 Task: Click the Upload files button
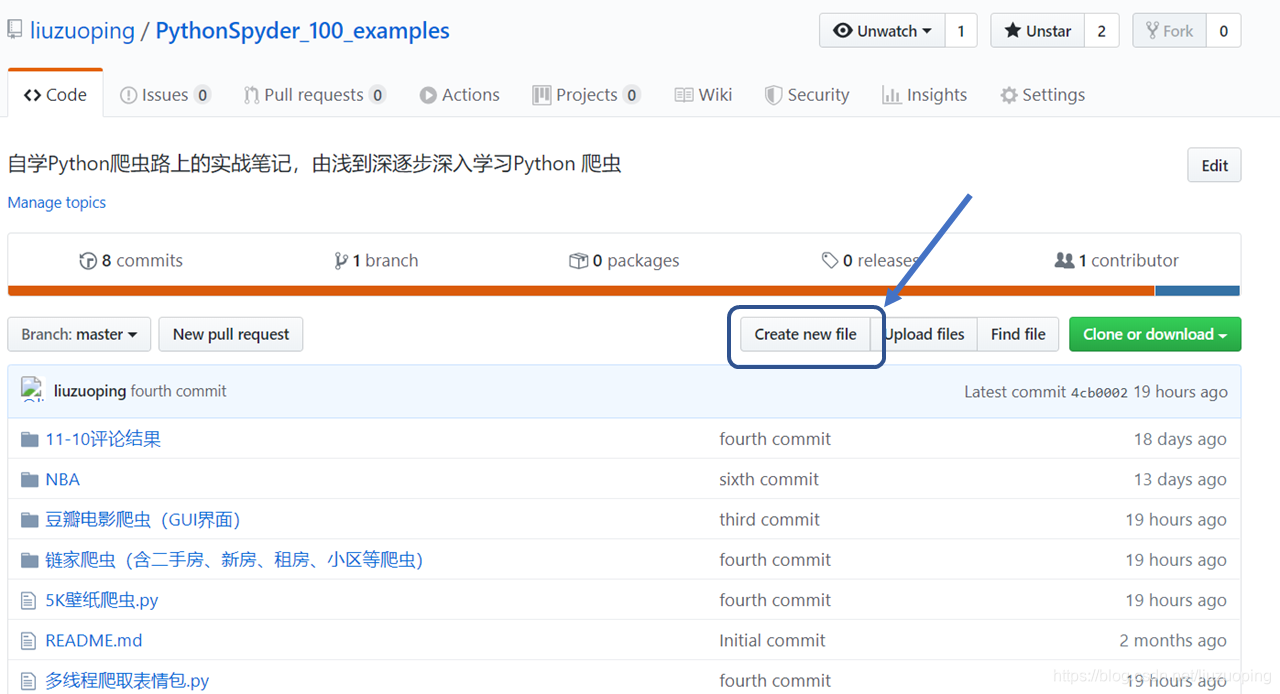pos(924,334)
